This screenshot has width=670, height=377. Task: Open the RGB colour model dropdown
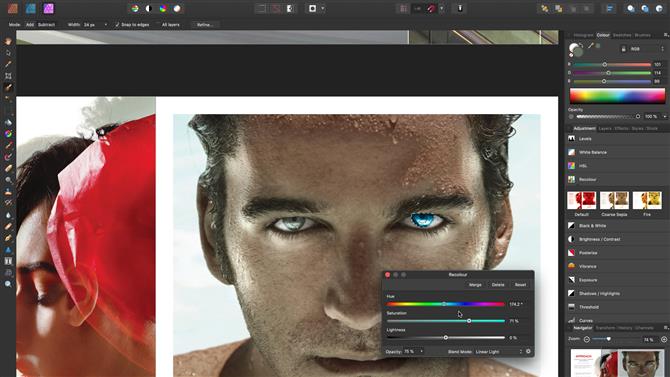[646, 49]
